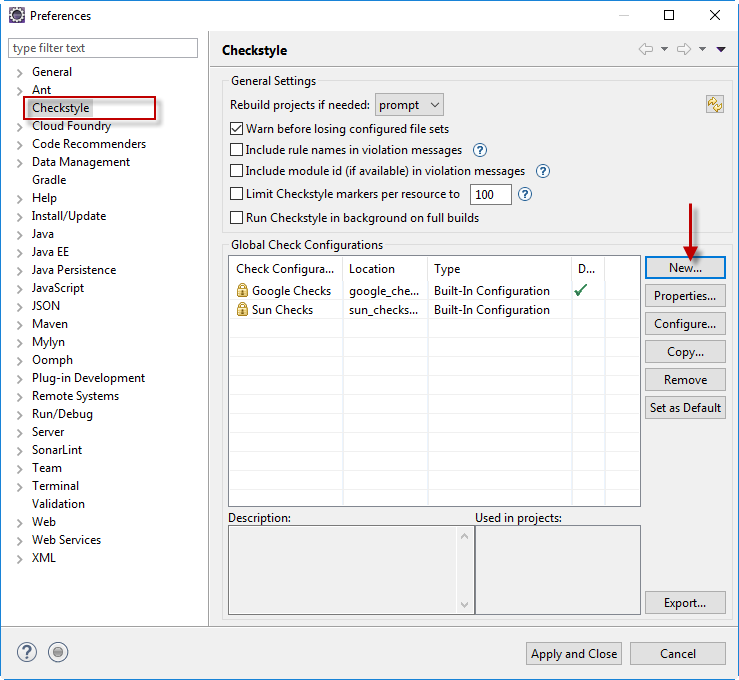Viewport: 739px width, 680px height.
Task: Click the filter text search field
Action: (x=103, y=48)
